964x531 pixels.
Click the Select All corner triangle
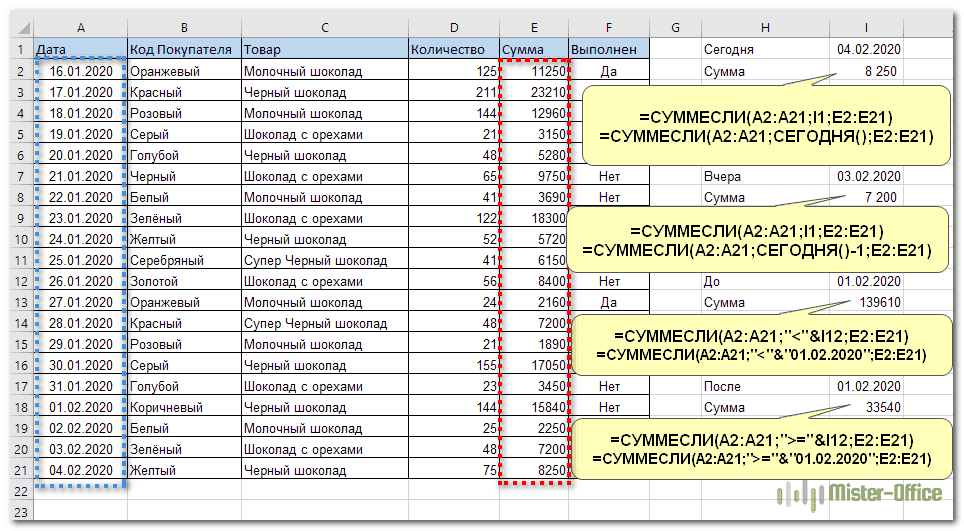(22, 28)
